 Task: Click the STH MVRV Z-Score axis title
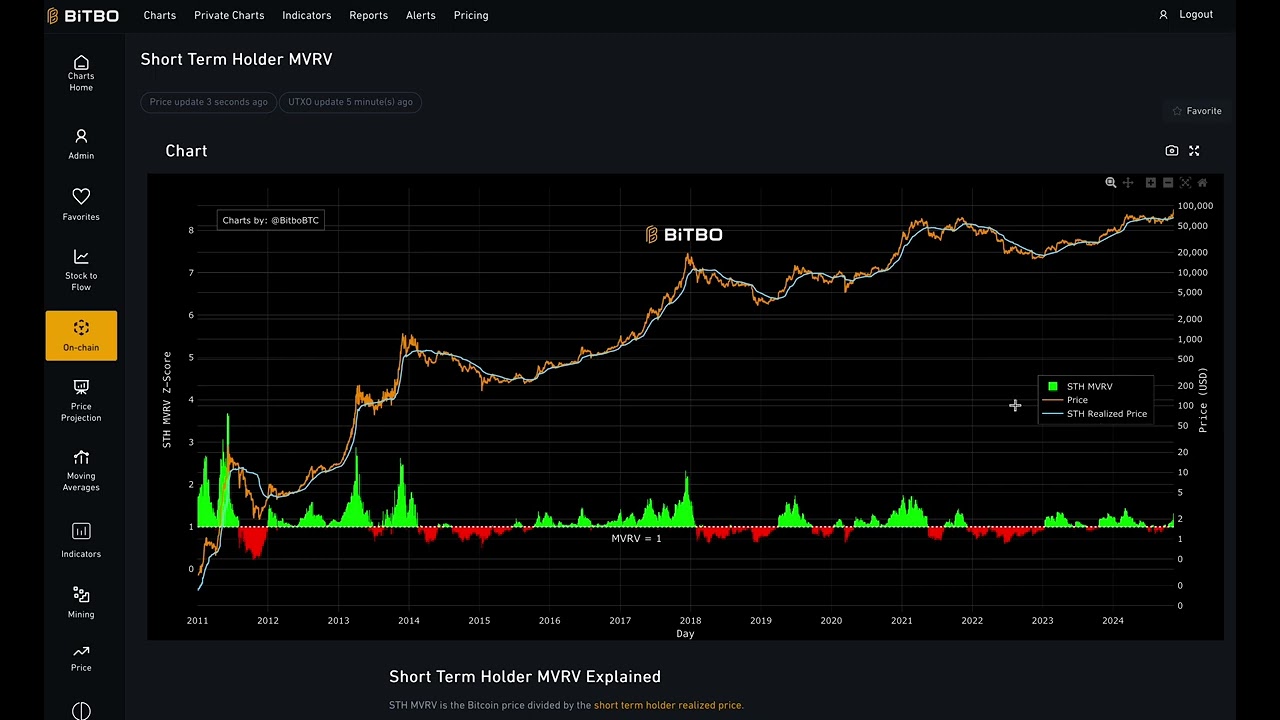coord(167,399)
